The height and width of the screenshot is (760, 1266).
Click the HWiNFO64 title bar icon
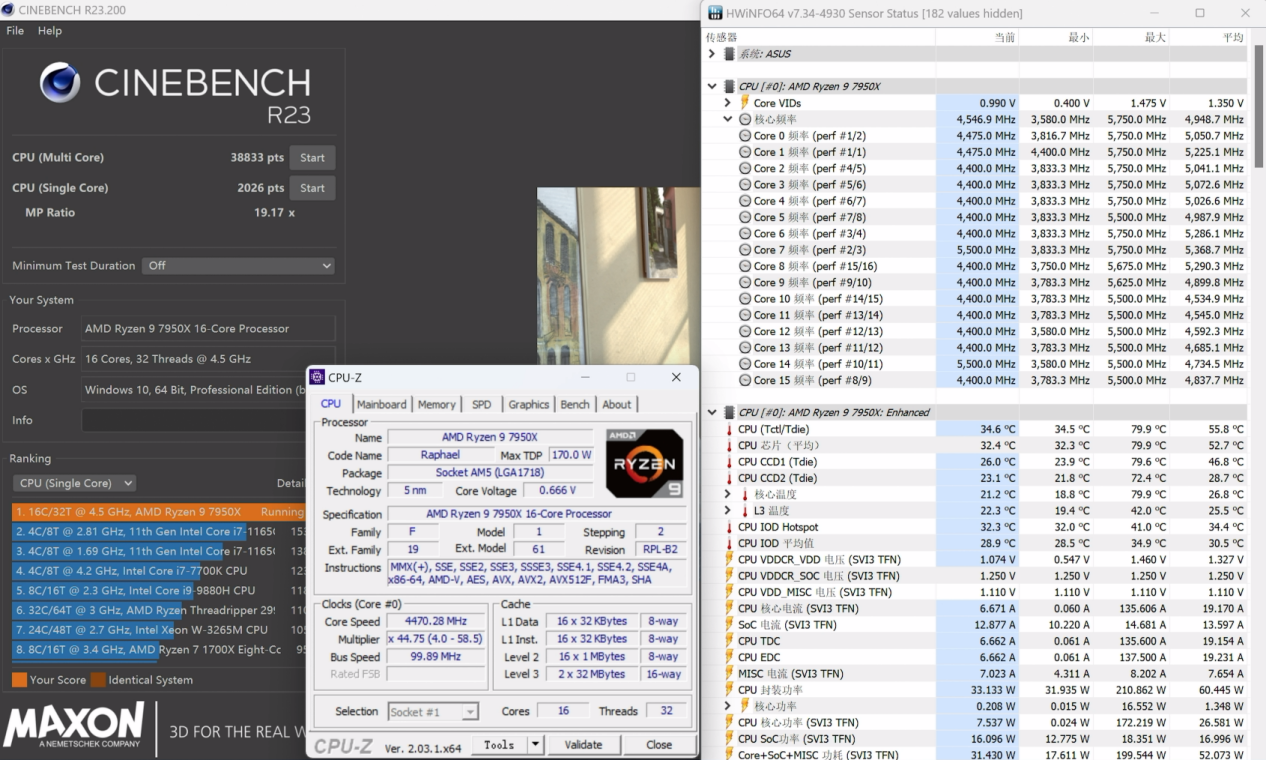(715, 13)
